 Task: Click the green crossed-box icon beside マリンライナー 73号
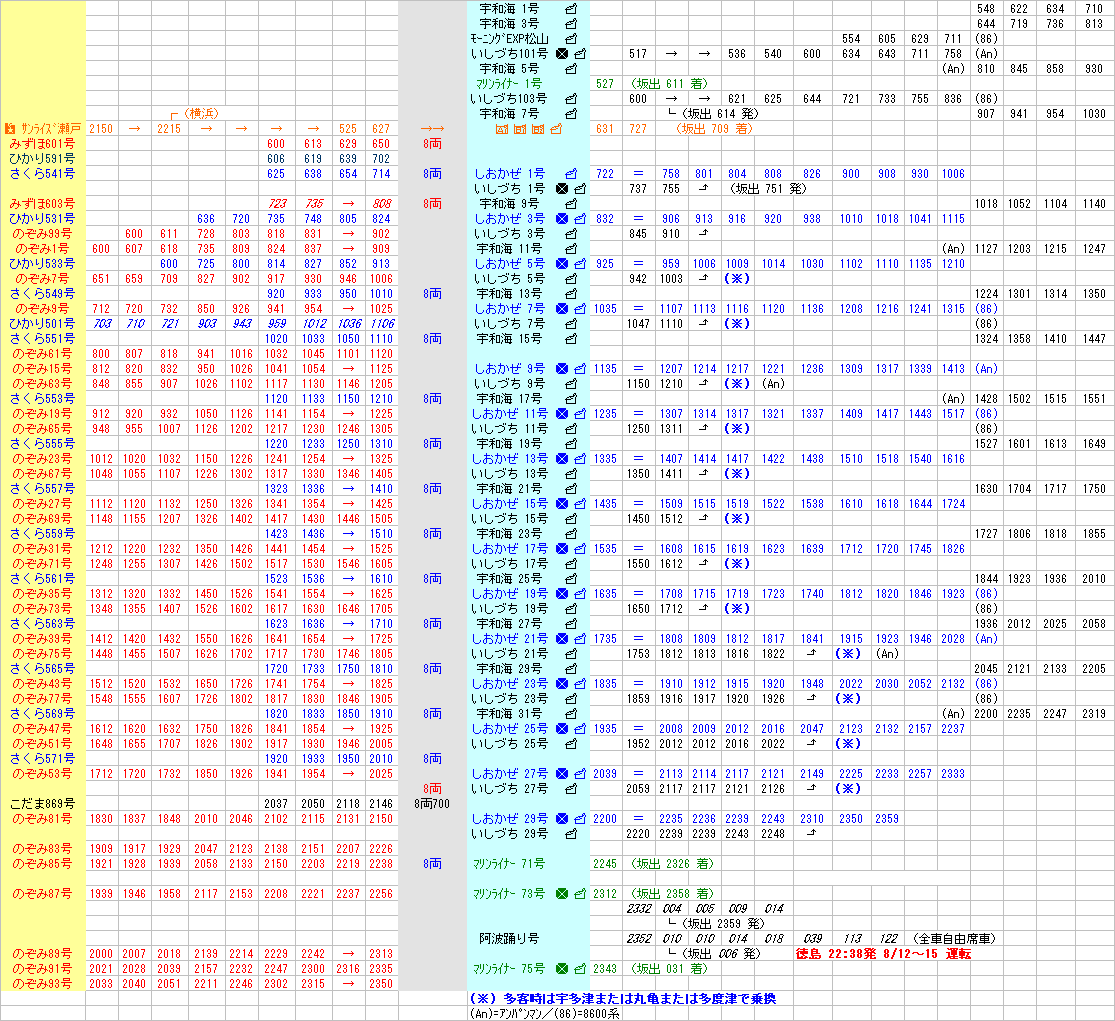click(562, 894)
